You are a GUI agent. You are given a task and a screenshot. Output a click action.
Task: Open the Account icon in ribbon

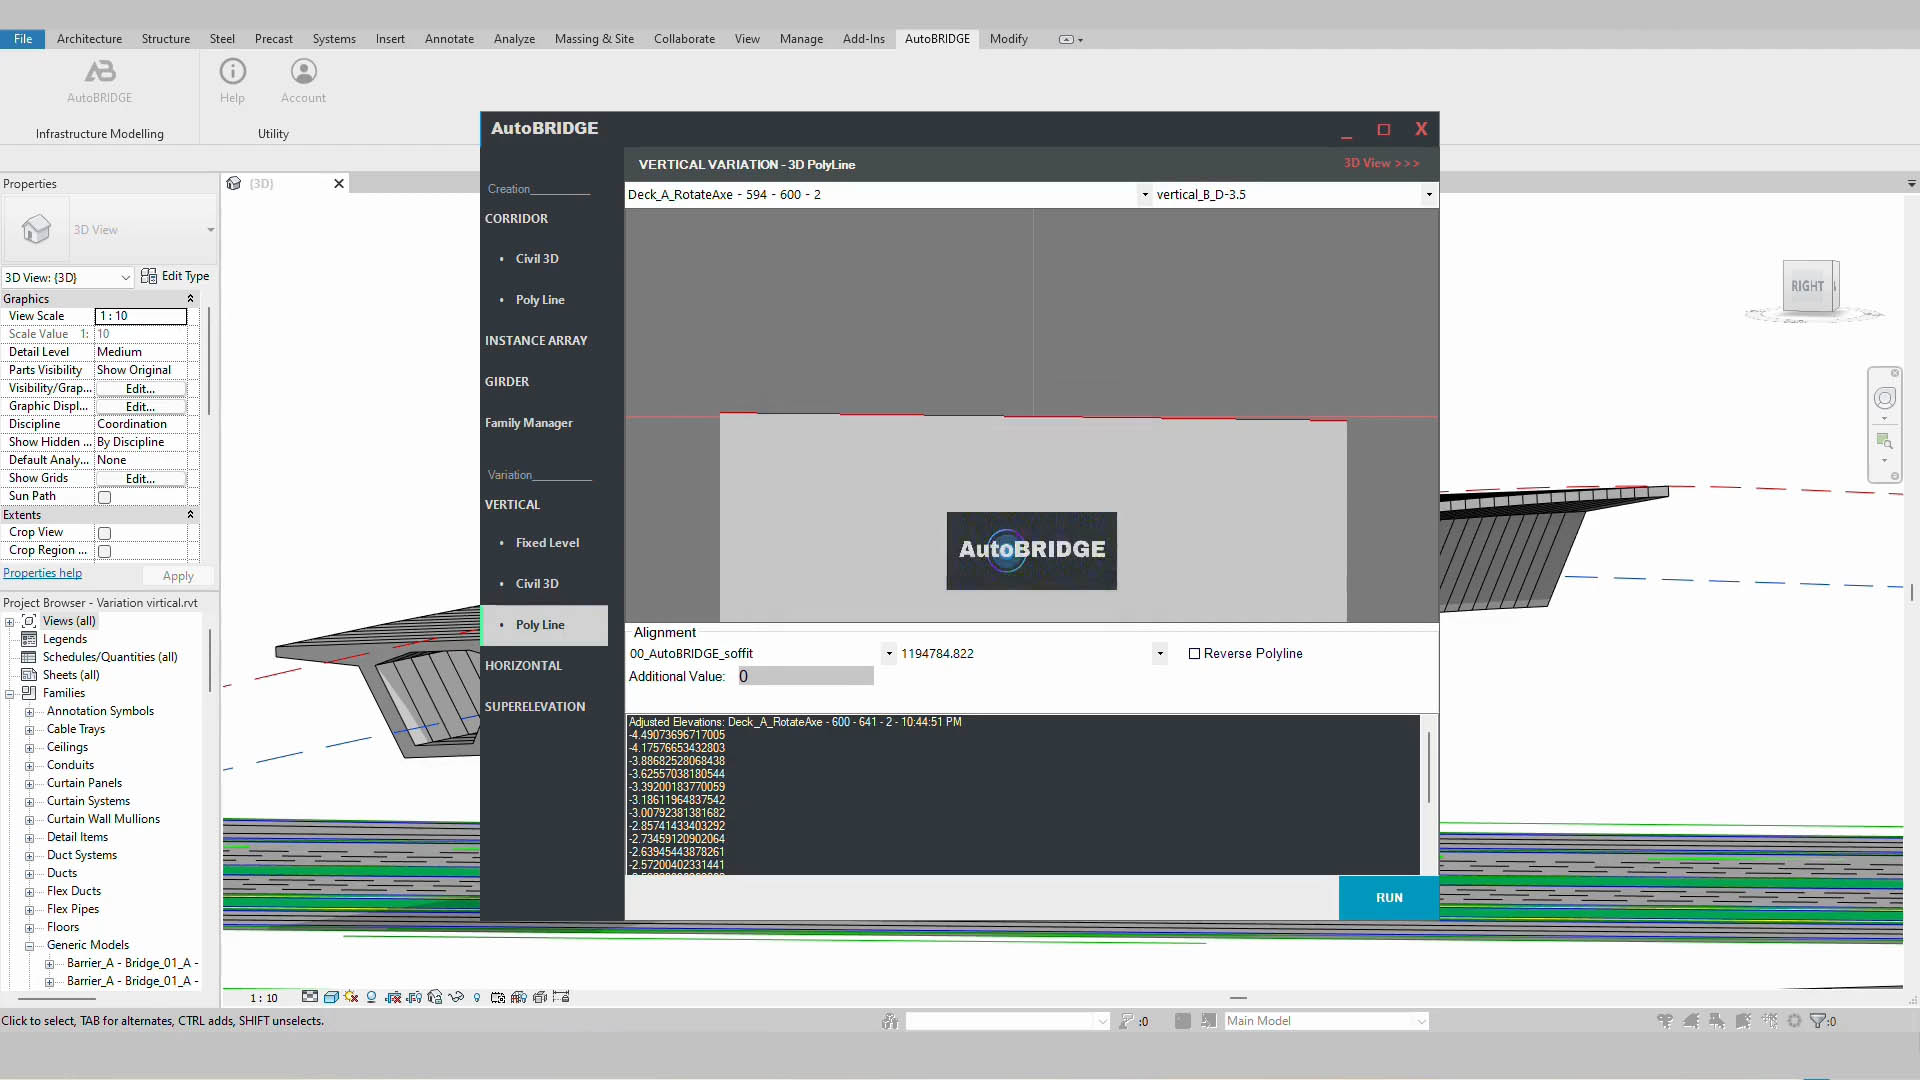pos(303,80)
